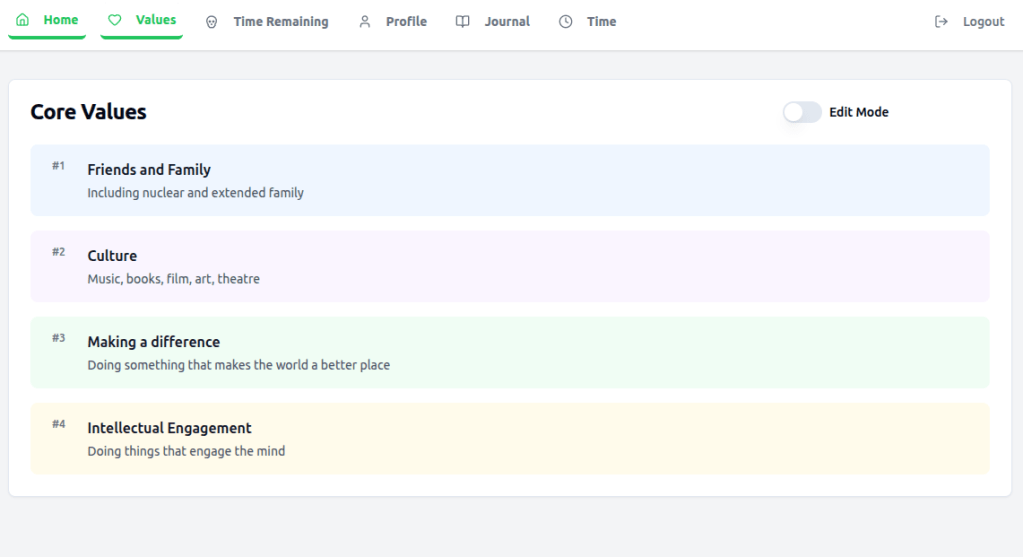Click the heart icon beside Values
1023x557 pixels.
[115, 20]
